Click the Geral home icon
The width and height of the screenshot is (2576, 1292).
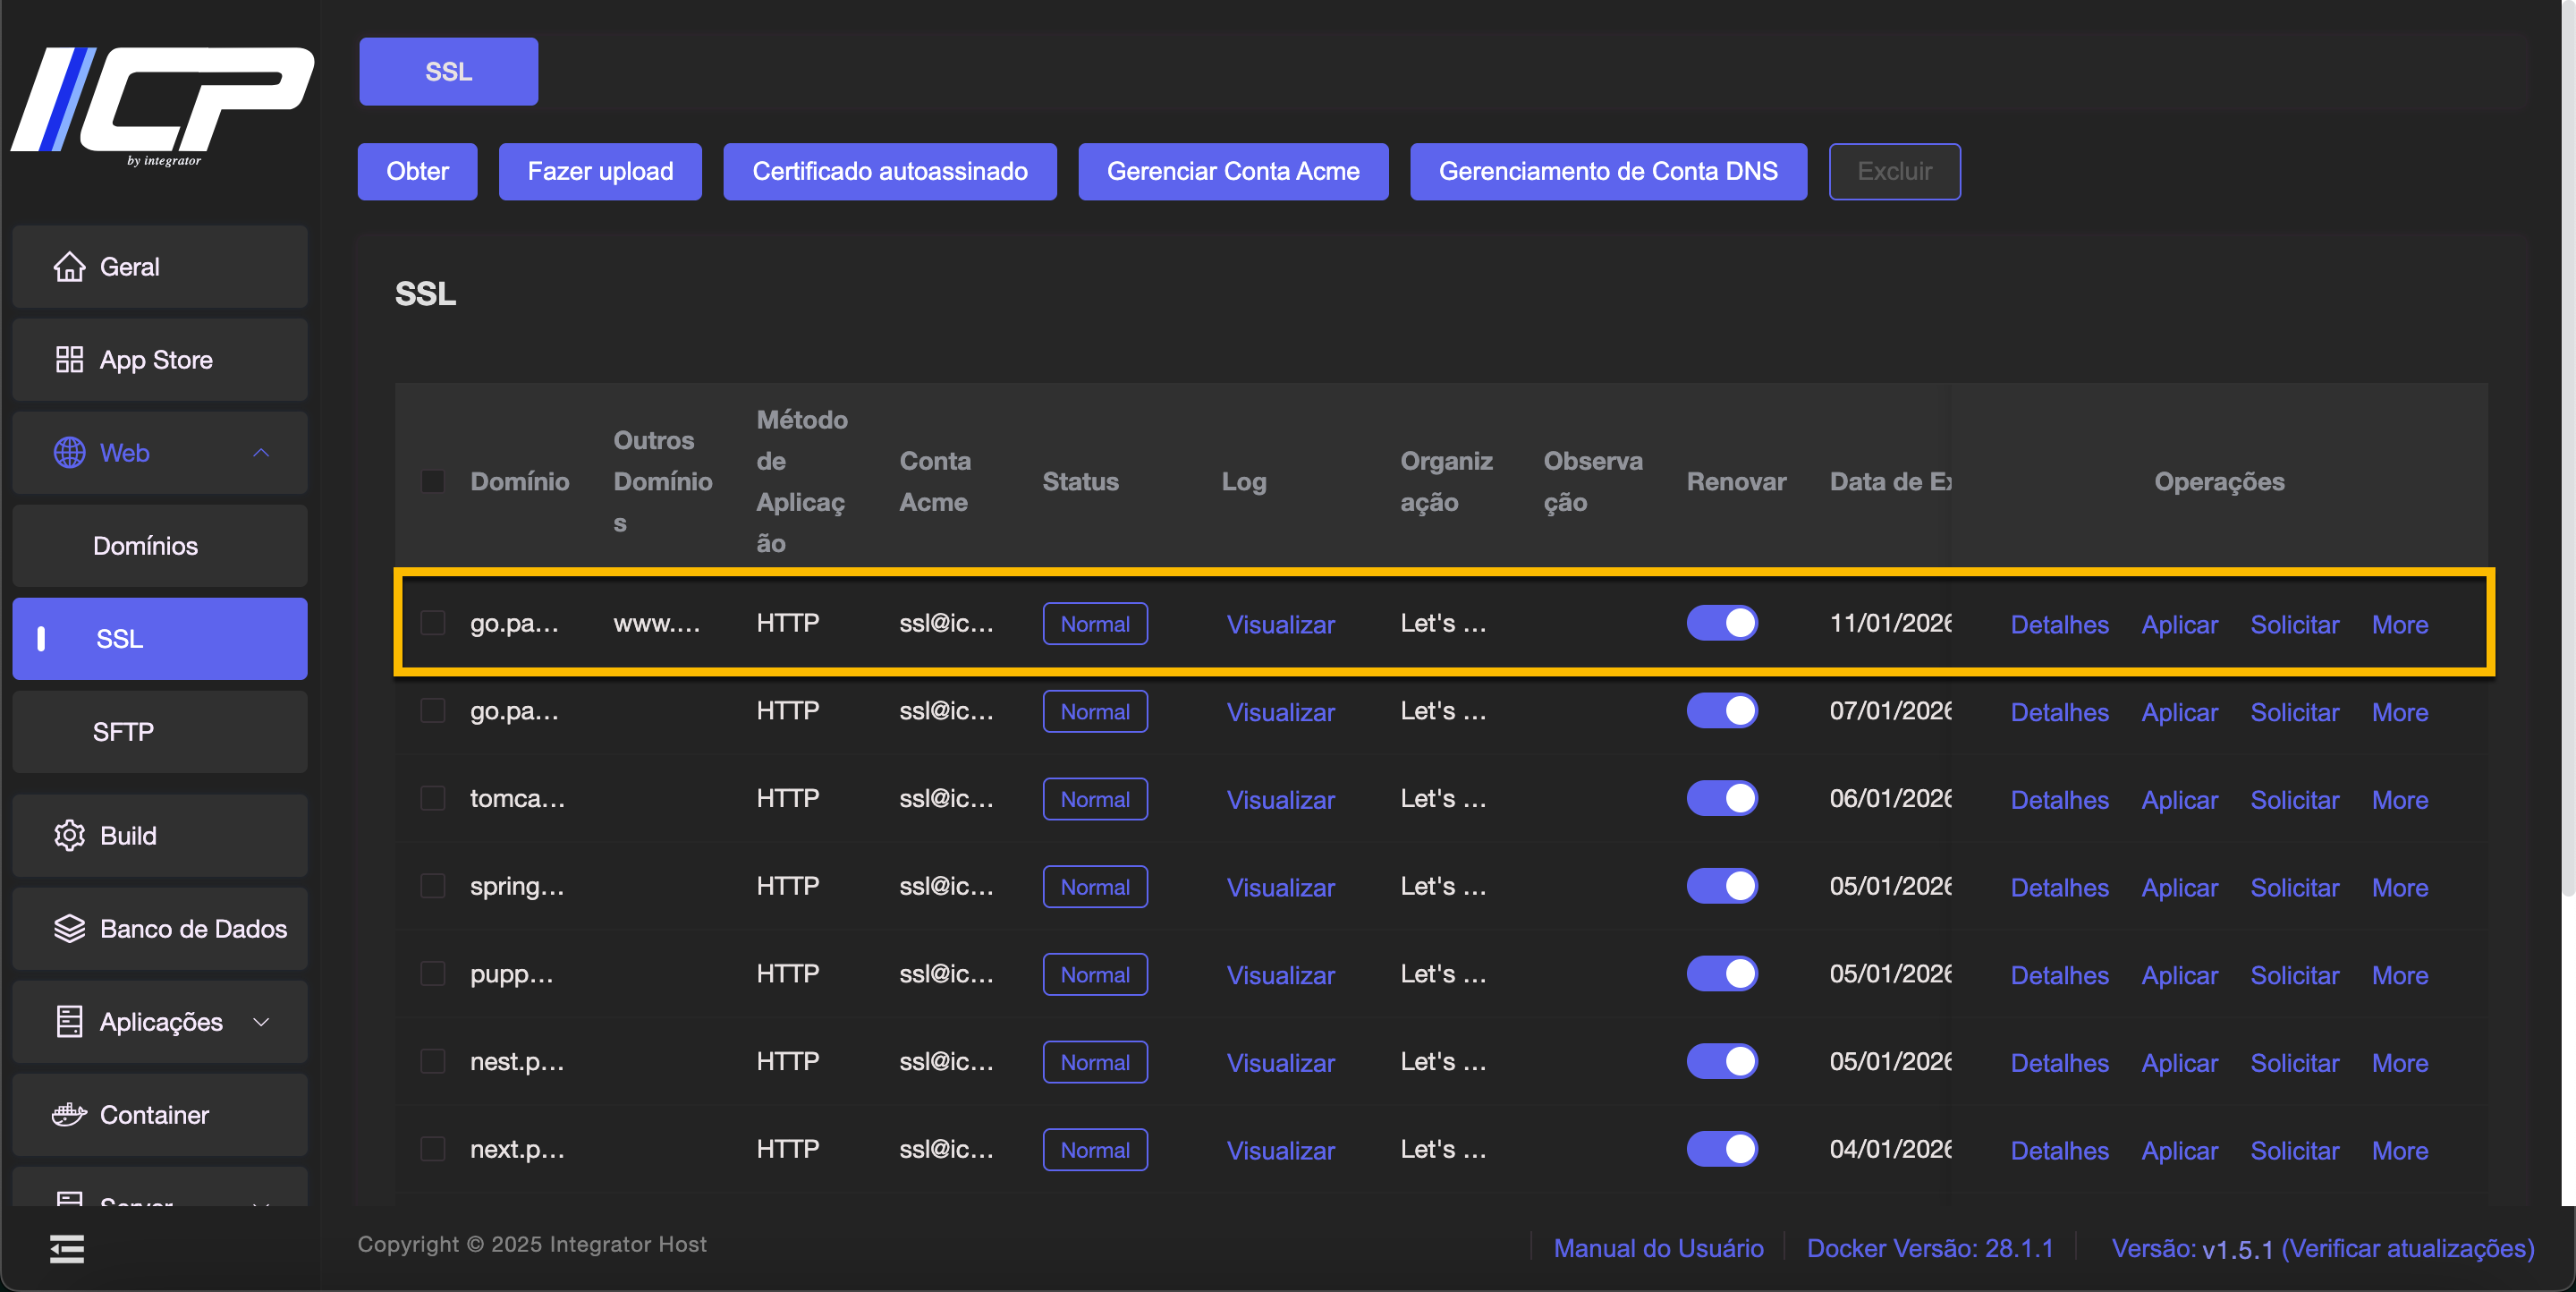coord(69,267)
